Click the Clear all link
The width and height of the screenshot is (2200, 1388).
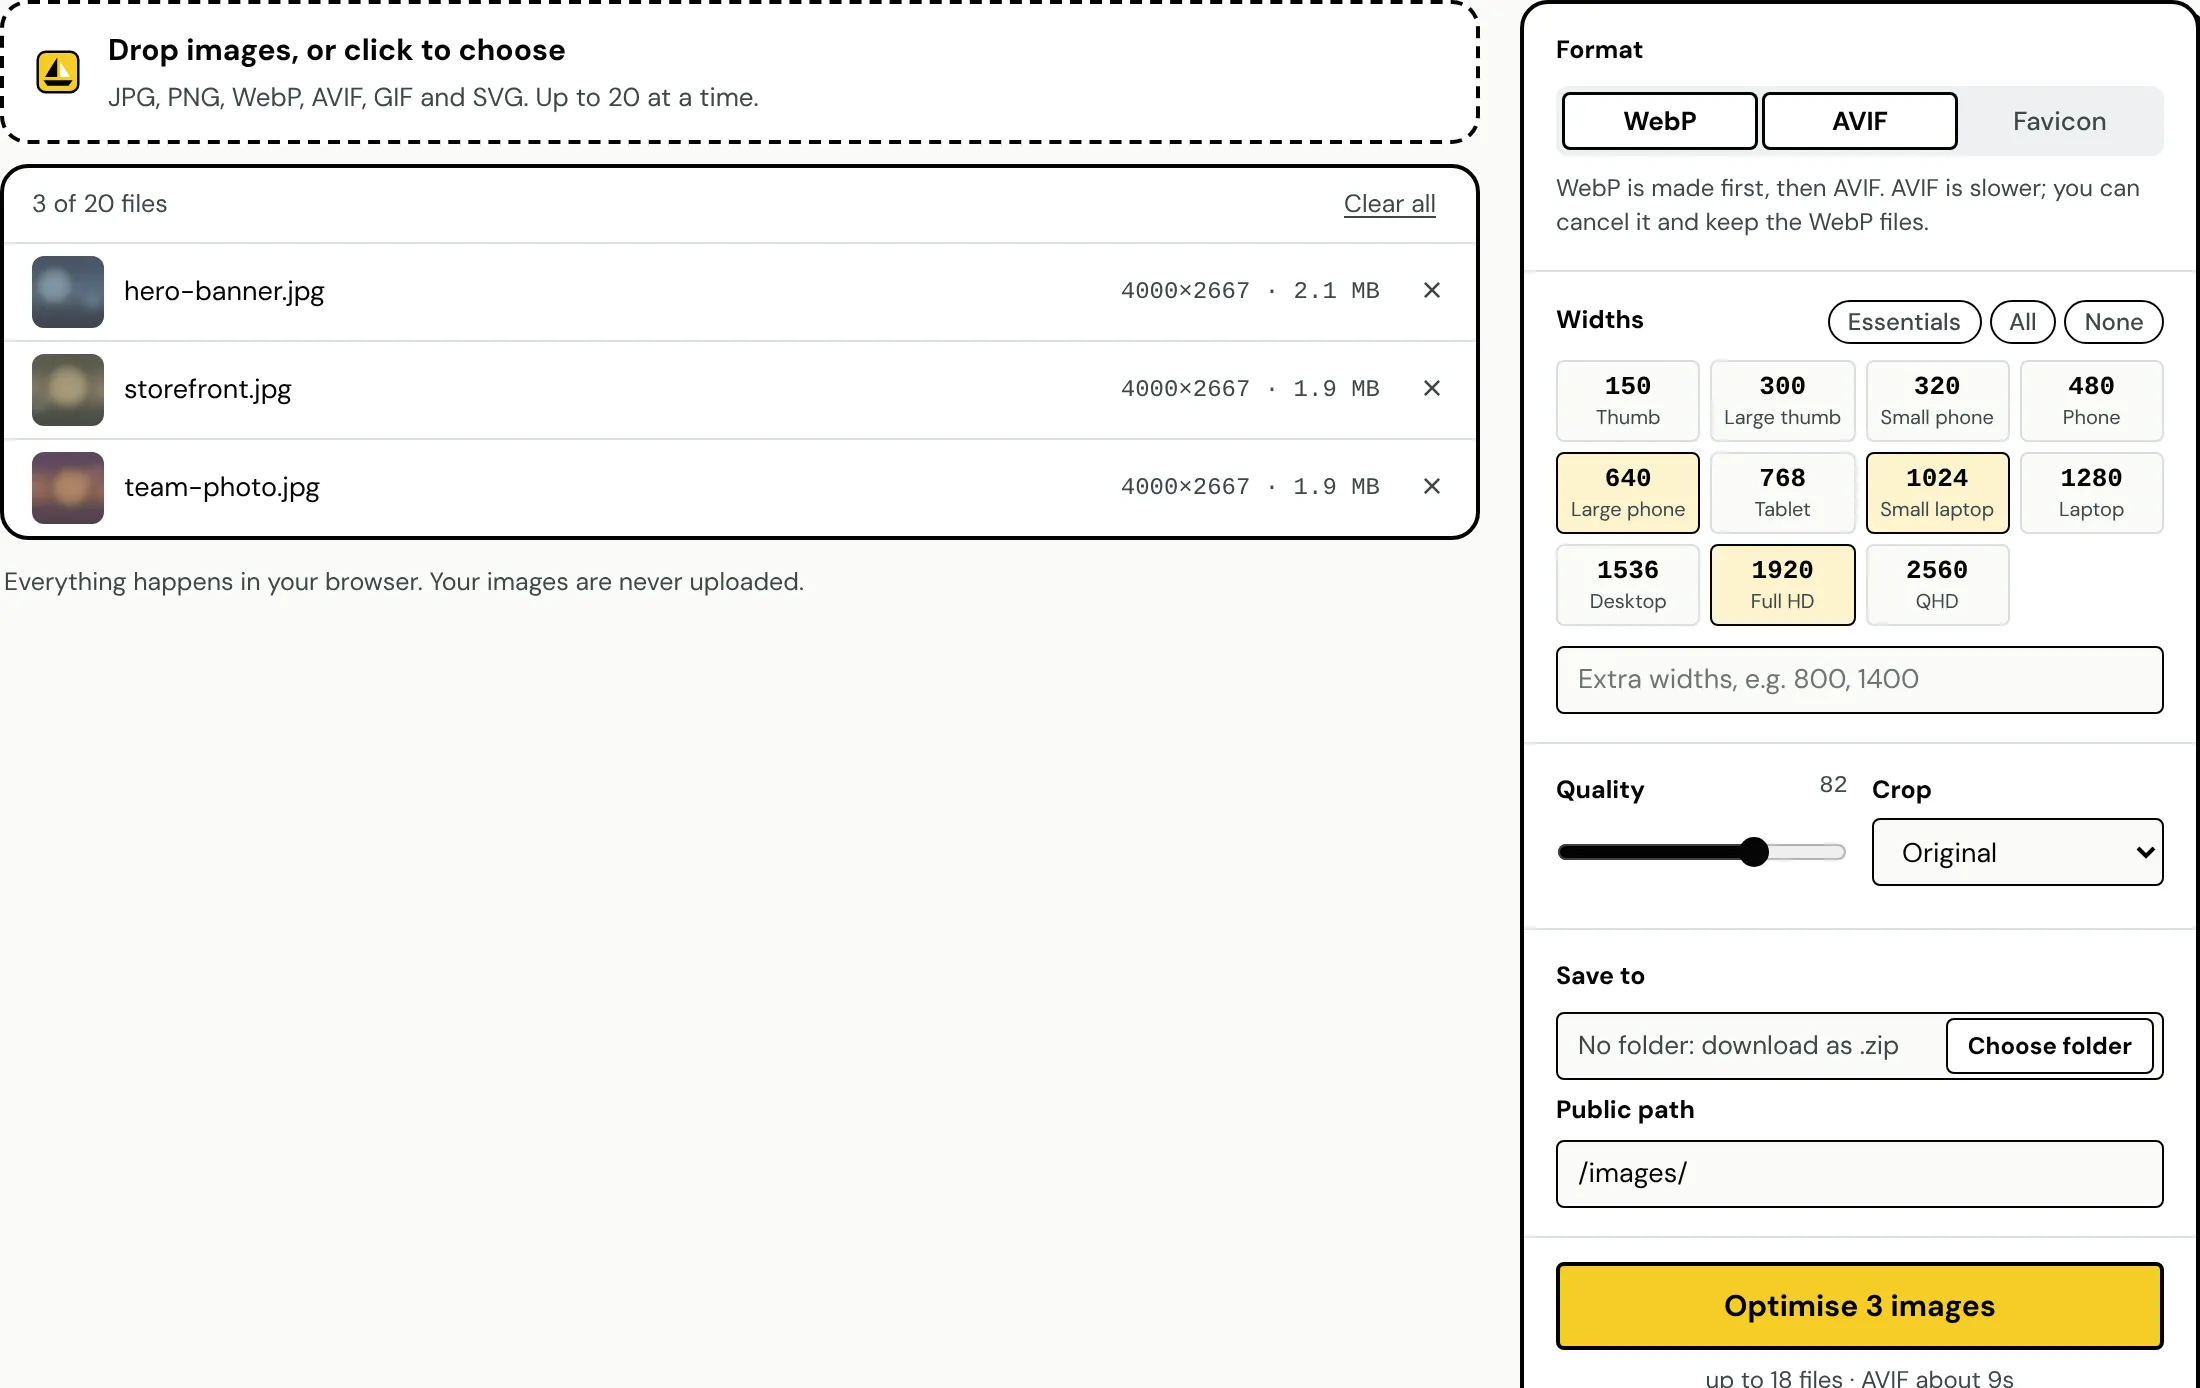1389,204
